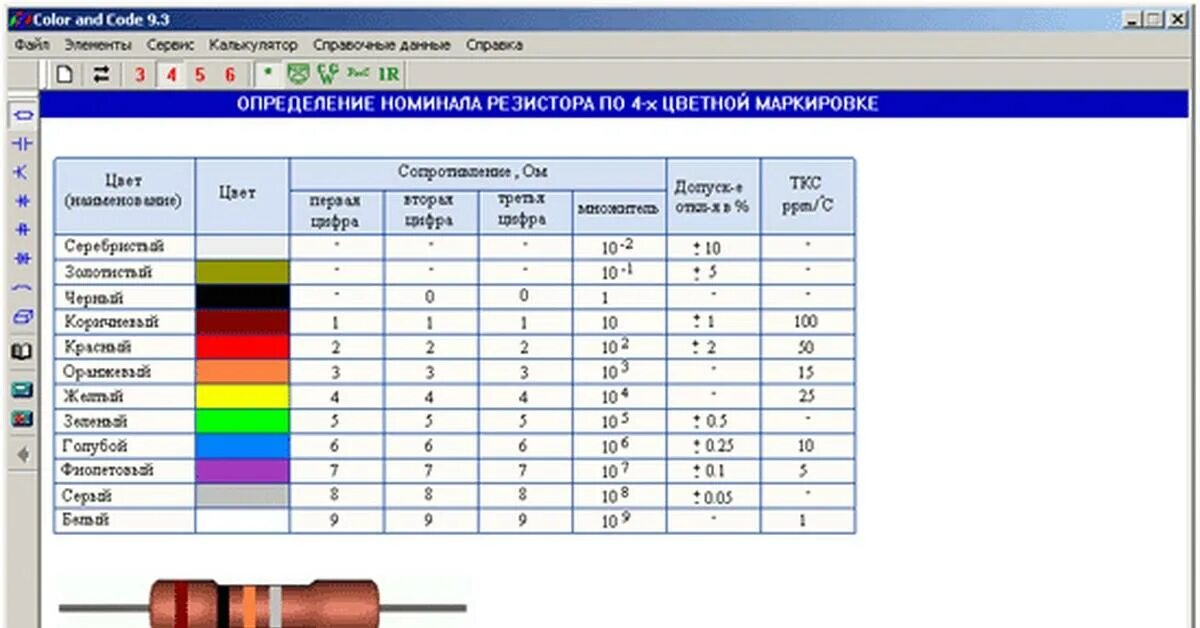This screenshot has height=628, width=1200.
Task: Open the reference book sidebar icon
Action: (x=24, y=351)
